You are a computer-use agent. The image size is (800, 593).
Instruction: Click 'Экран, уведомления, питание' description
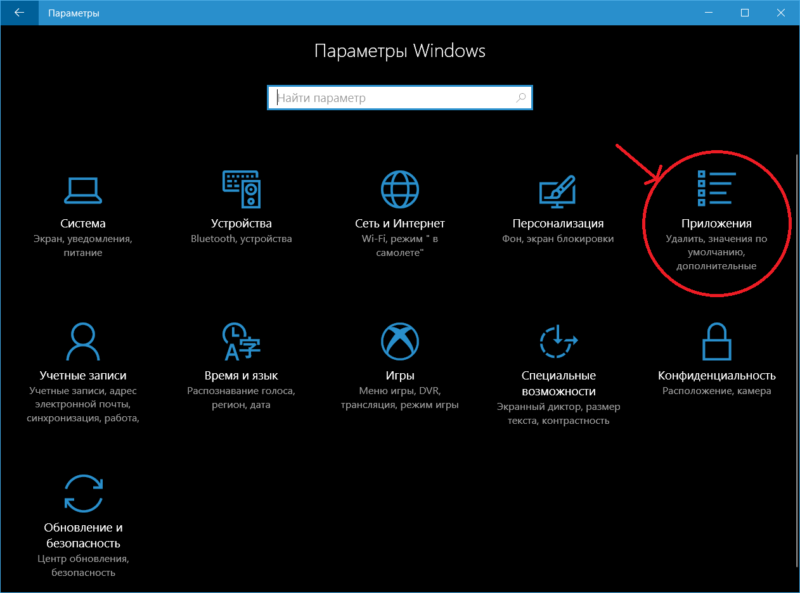click(83, 245)
